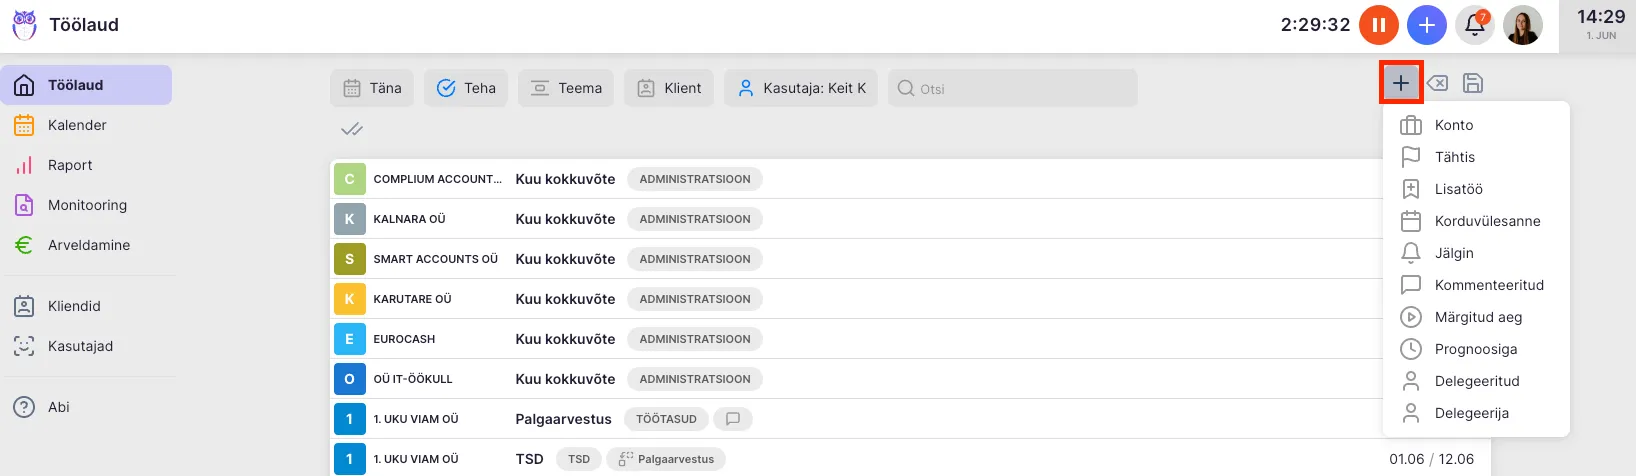
Task: Open Arveldamine in the sidebar
Action: click(88, 245)
